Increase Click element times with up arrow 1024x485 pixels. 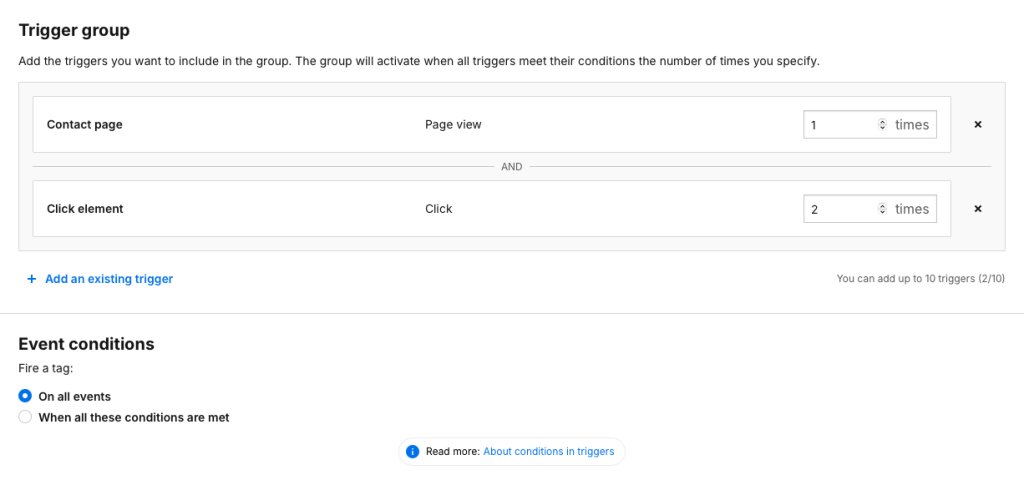tap(882, 206)
